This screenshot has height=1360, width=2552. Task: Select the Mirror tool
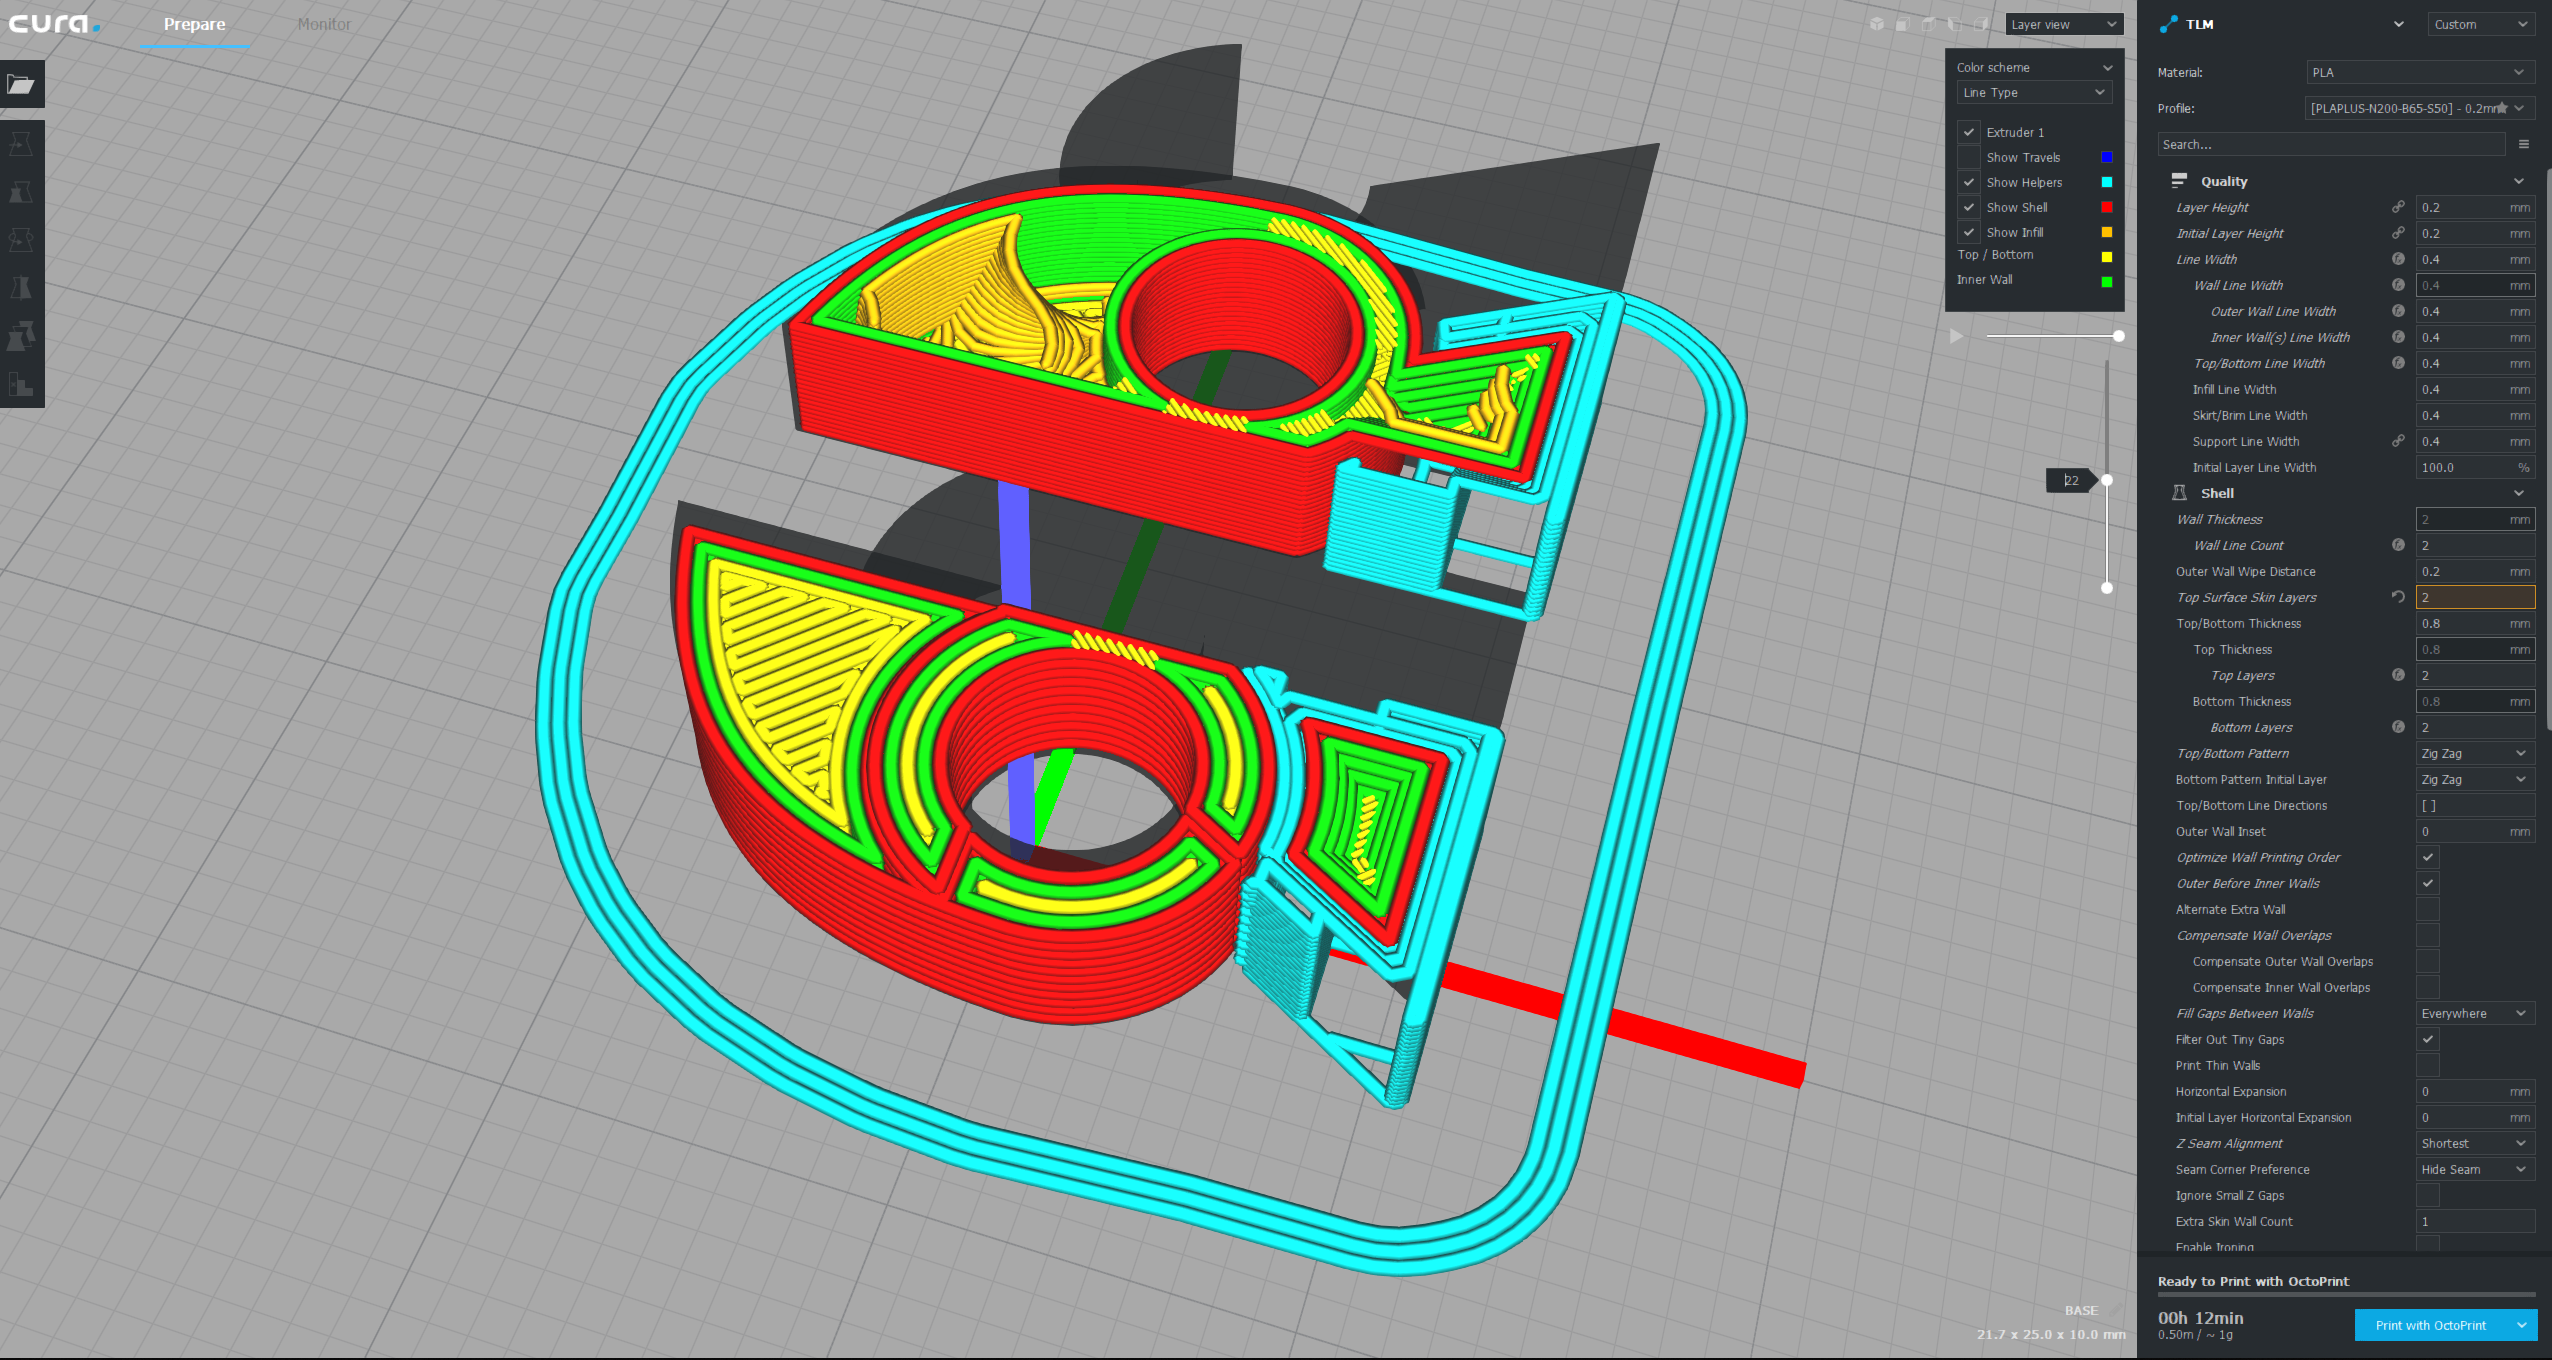[21, 288]
